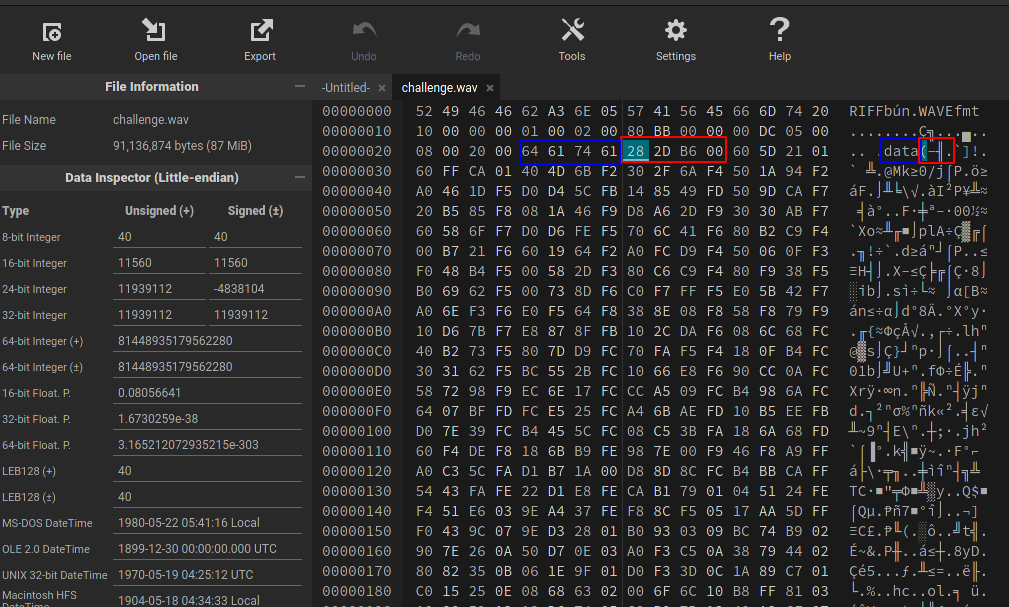This screenshot has width=1009, height=607.
Task: Close the challenge.wav tab
Action: point(489,88)
